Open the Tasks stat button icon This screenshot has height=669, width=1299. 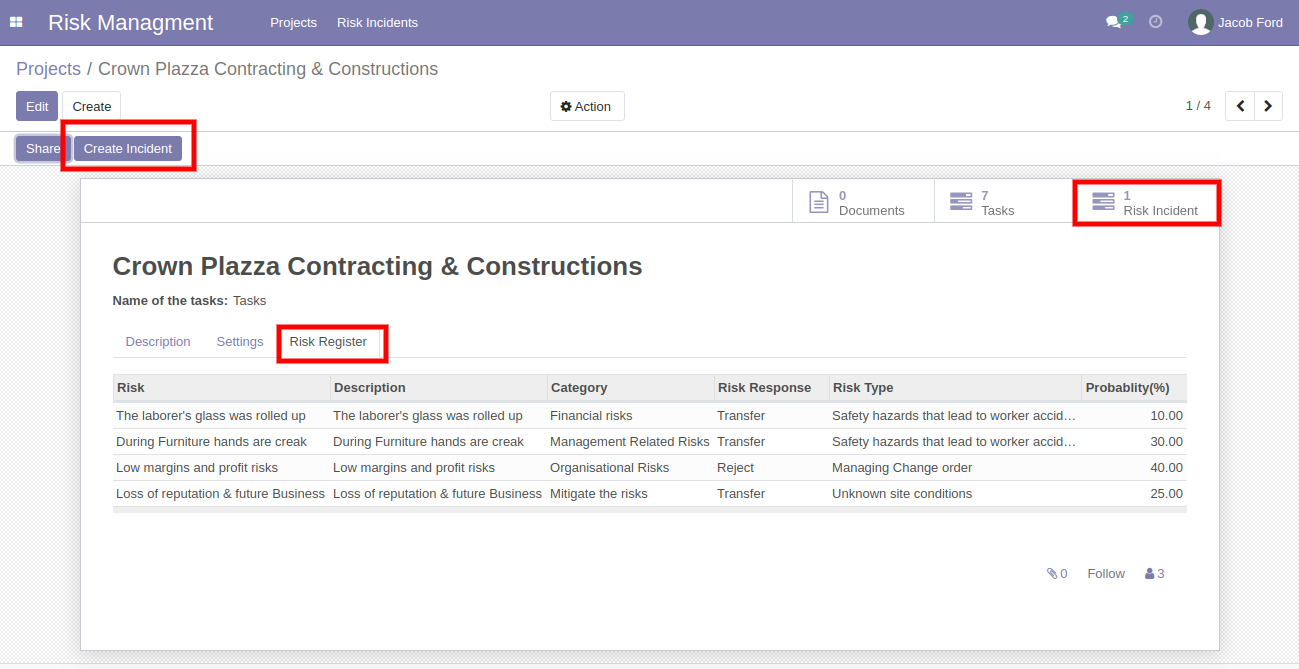tap(961, 202)
